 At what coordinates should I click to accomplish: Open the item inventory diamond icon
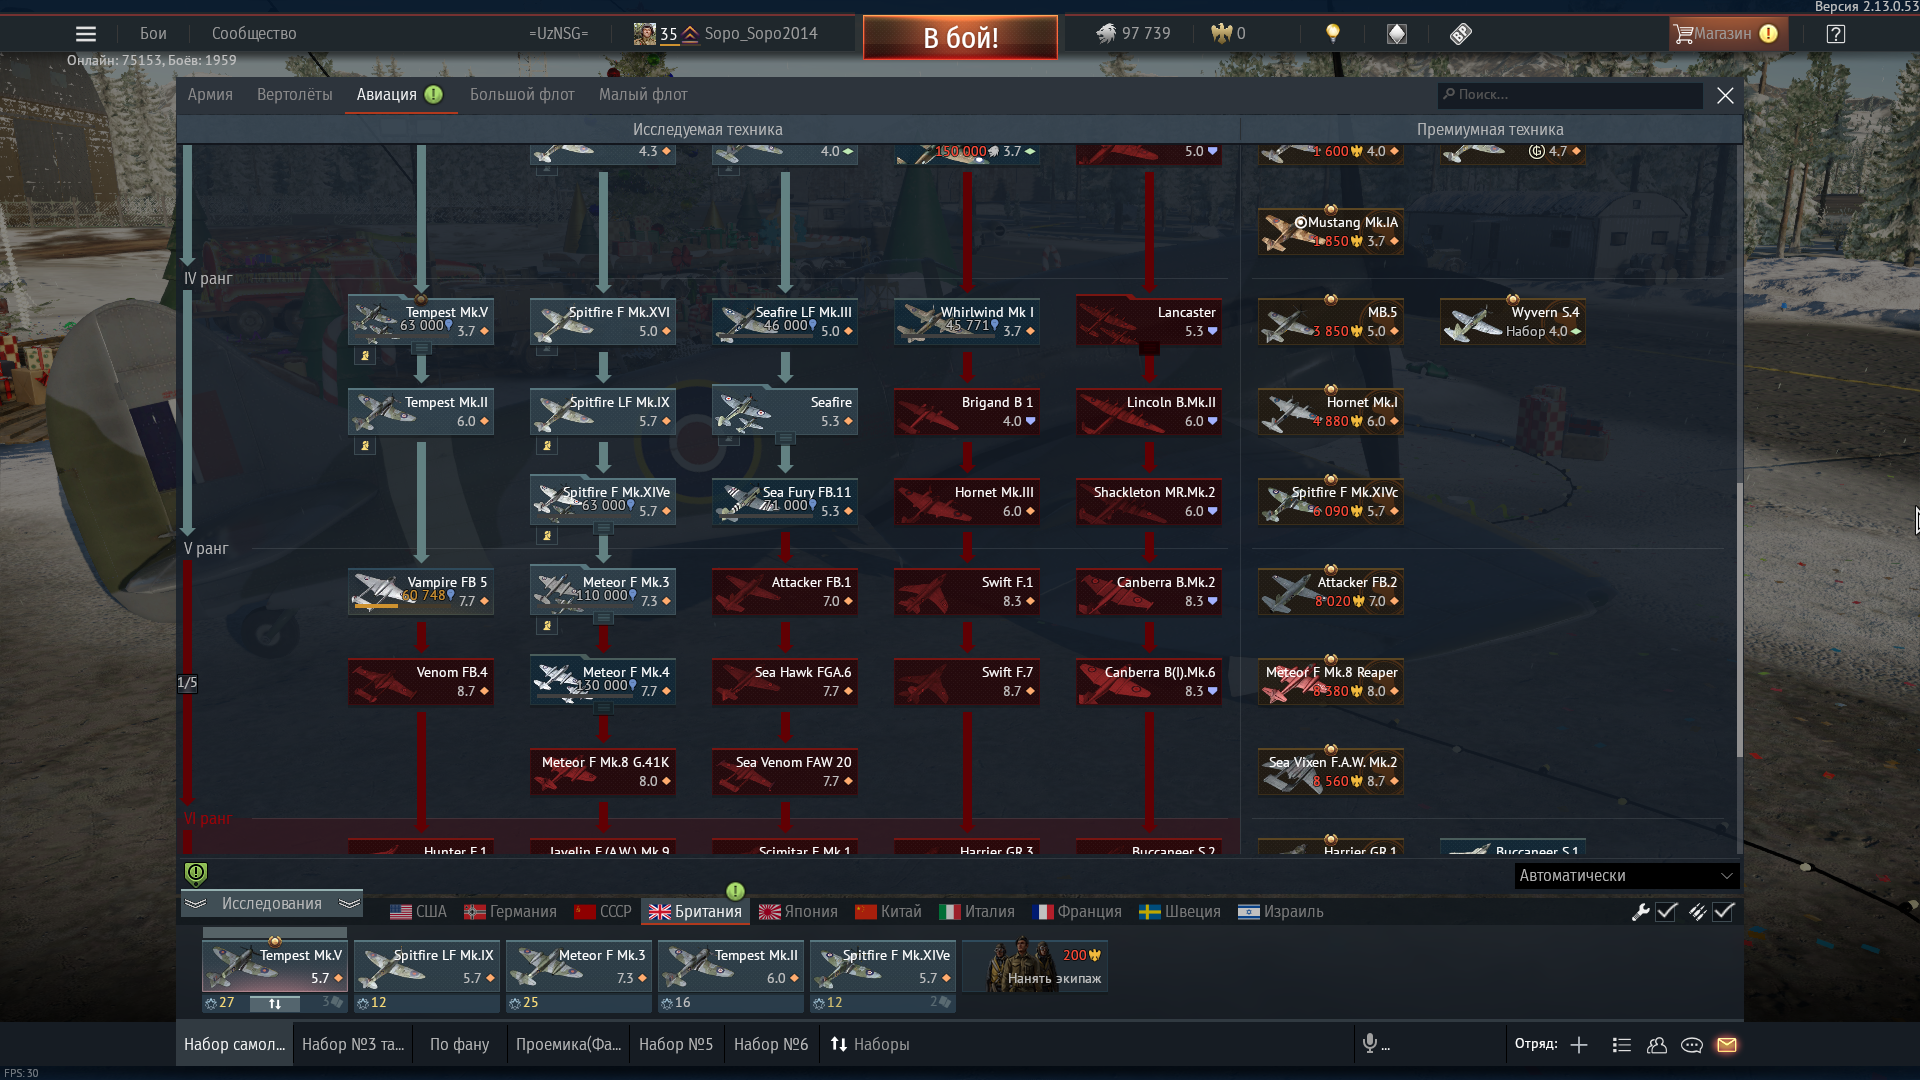coord(1397,34)
